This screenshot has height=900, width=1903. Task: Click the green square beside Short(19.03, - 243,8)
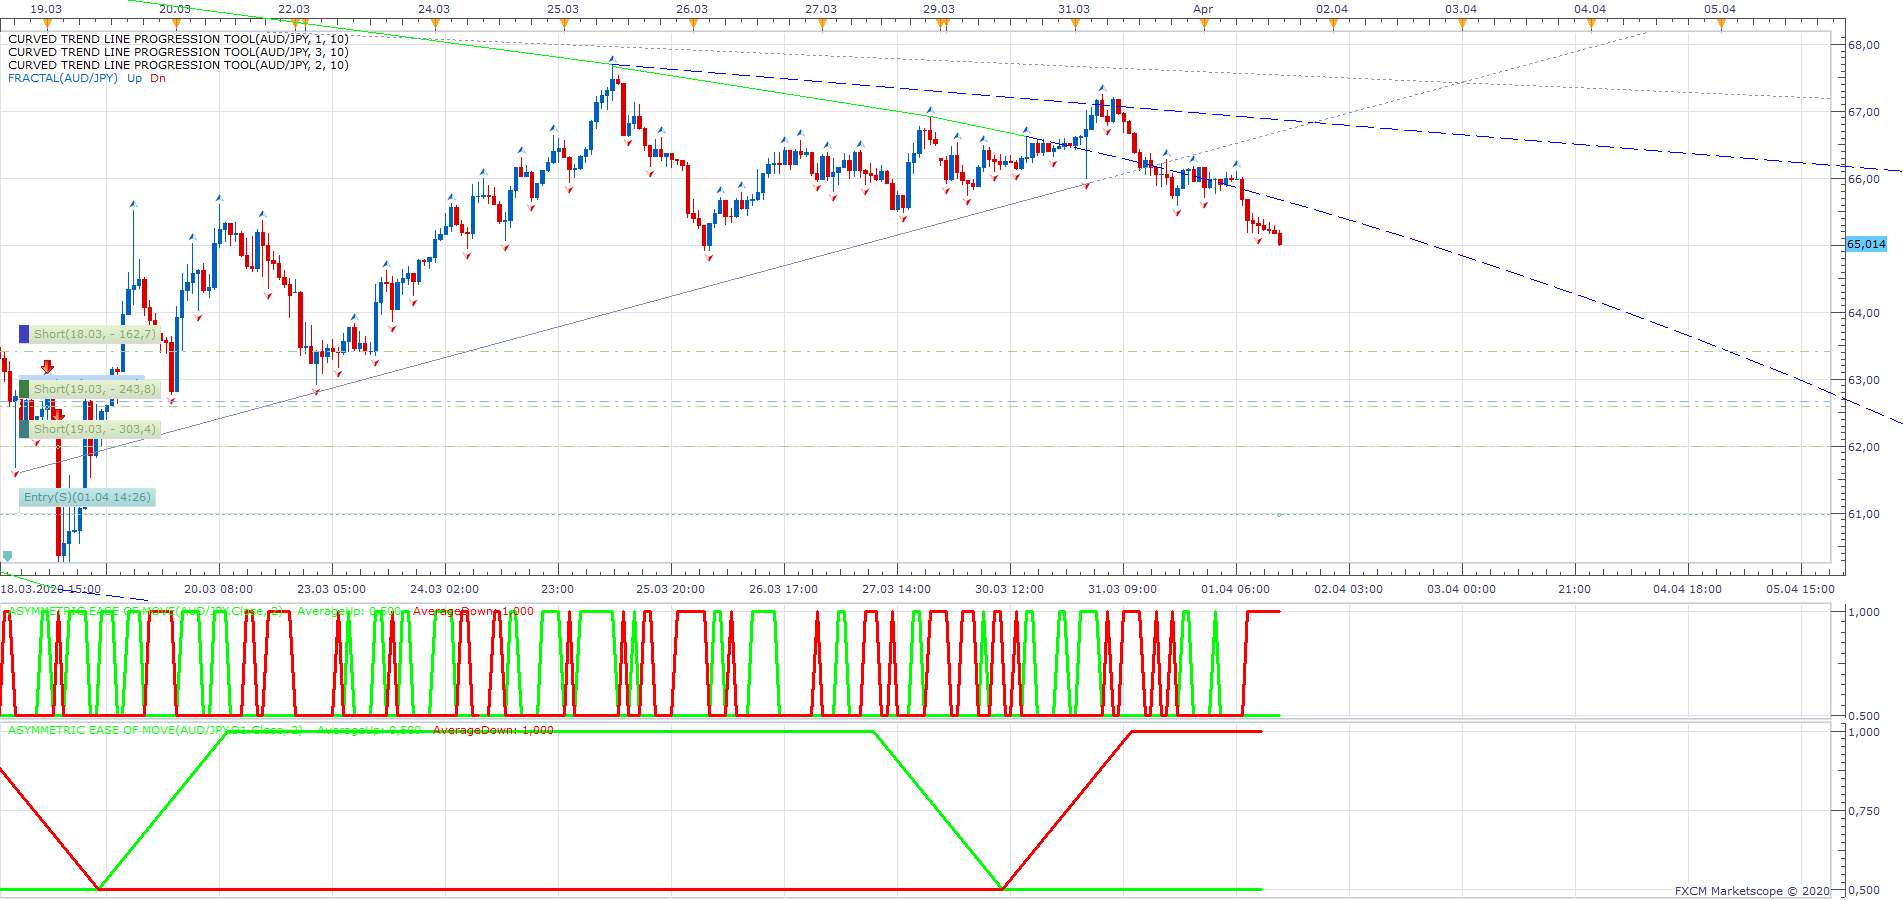coord(24,389)
